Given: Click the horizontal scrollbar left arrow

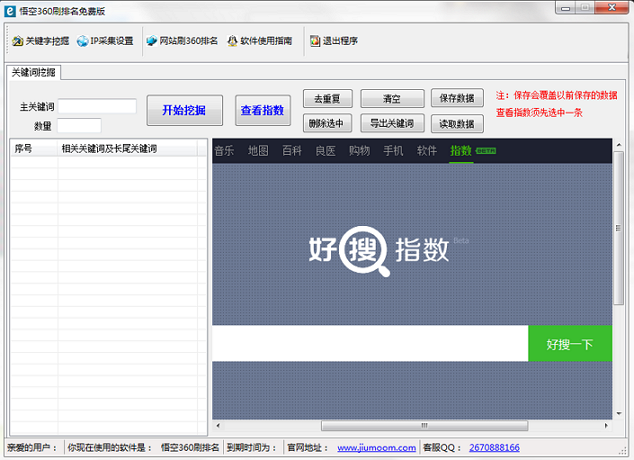Looking at the screenshot, I should coord(218,426).
